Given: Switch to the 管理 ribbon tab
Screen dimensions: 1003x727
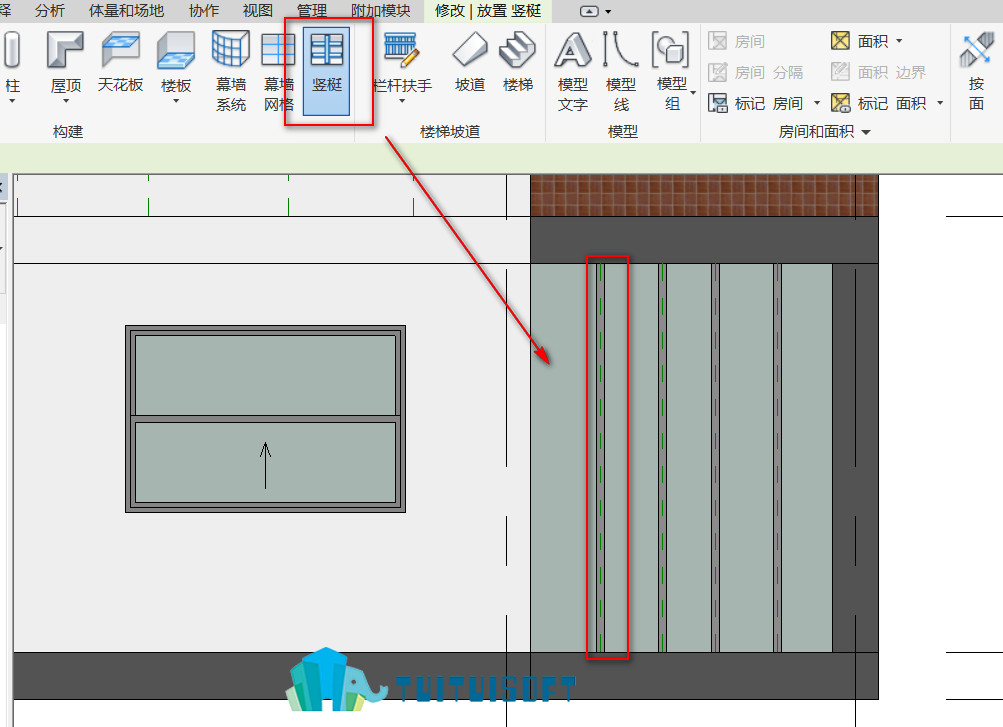Looking at the screenshot, I should tap(312, 10).
